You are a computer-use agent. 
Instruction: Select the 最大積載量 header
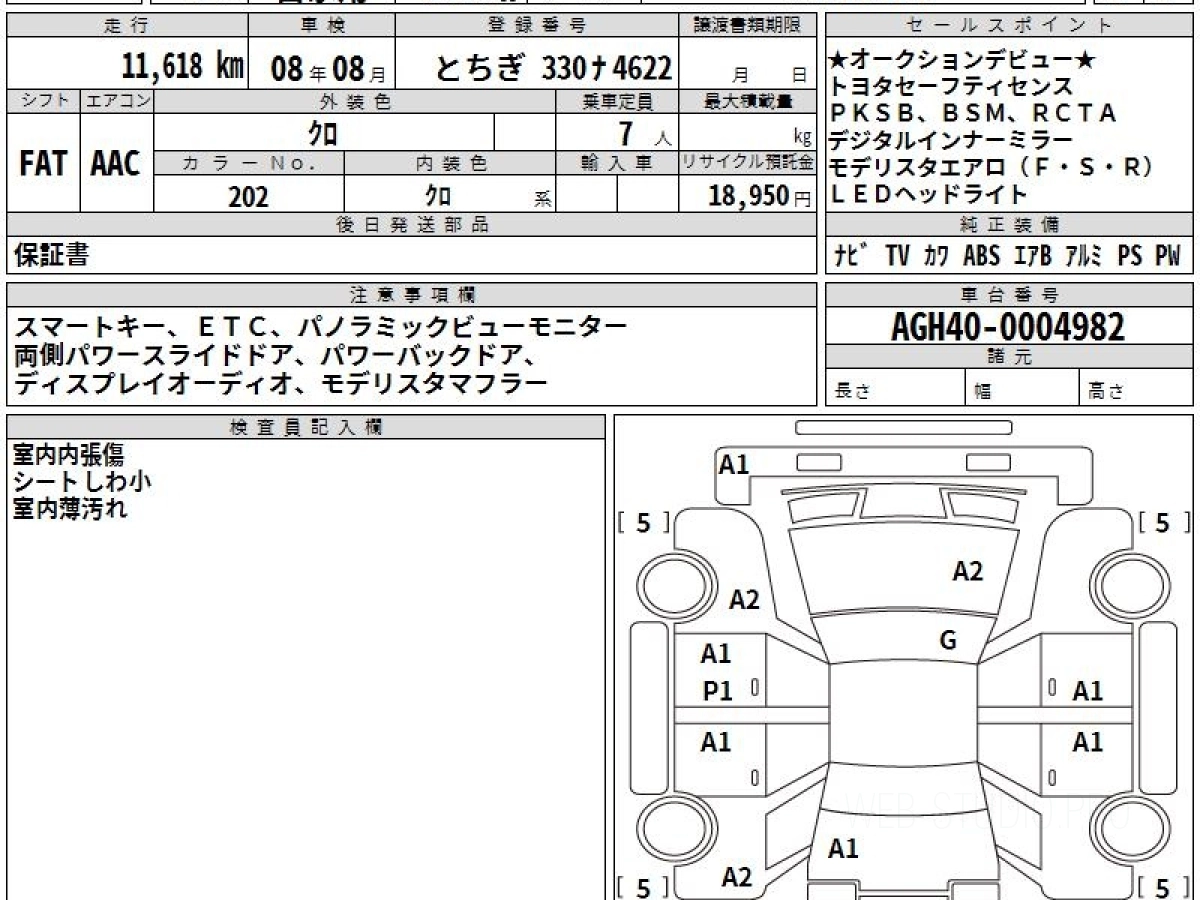(747, 101)
